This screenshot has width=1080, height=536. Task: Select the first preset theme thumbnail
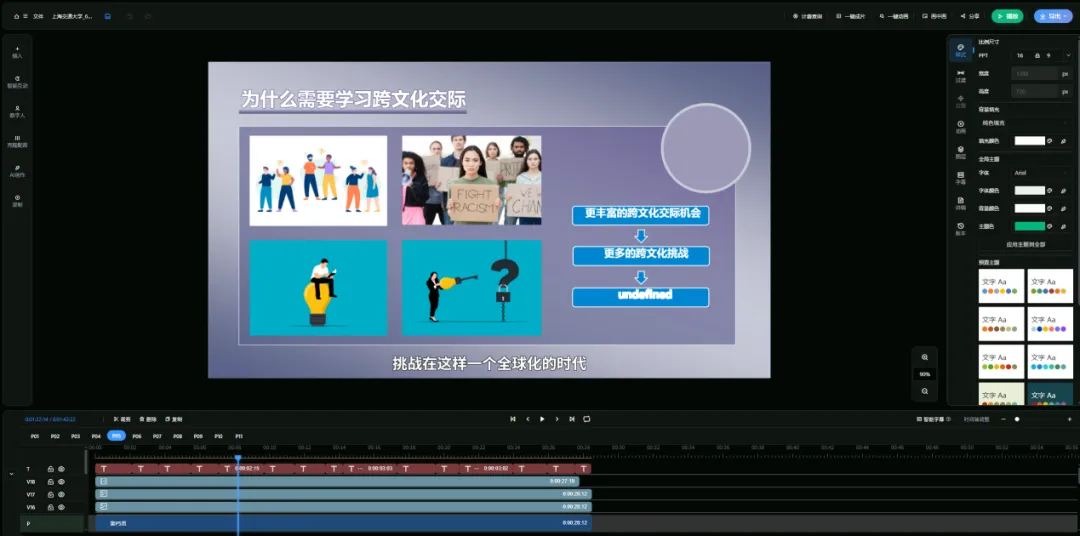pyautogui.click(x=1001, y=286)
